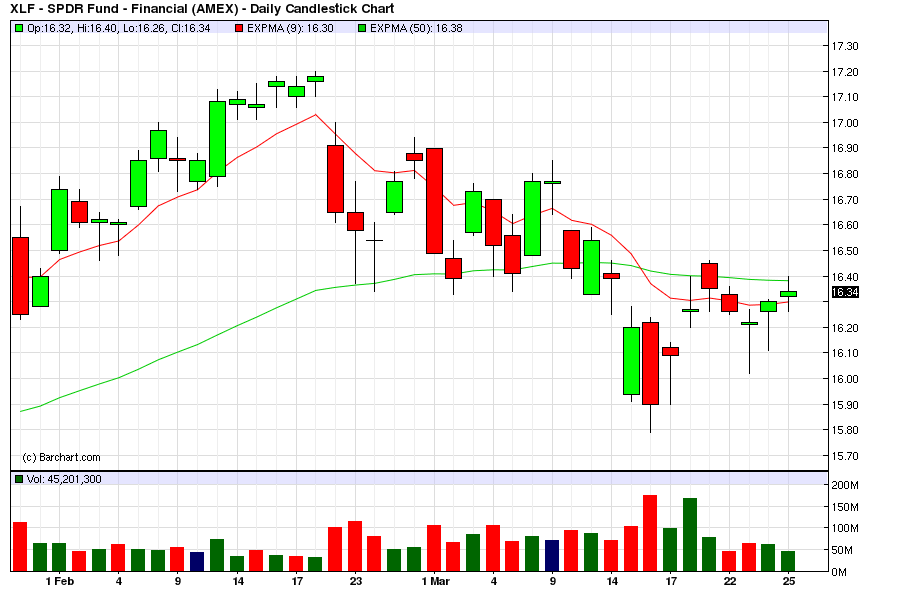Click the 100M volume axis label

click(845, 528)
